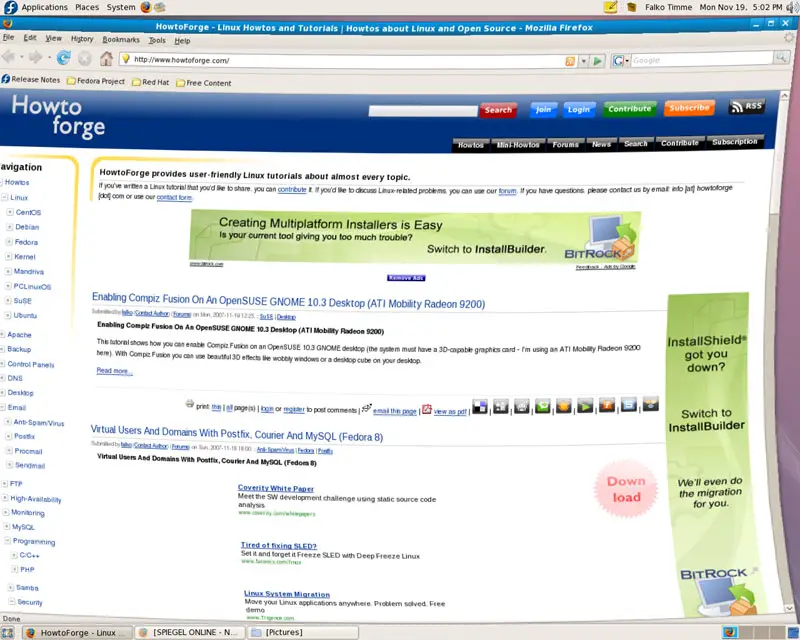Click the printer icon beside 'print'
The height and width of the screenshot is (640, 800).
click(x=190, y=404)
